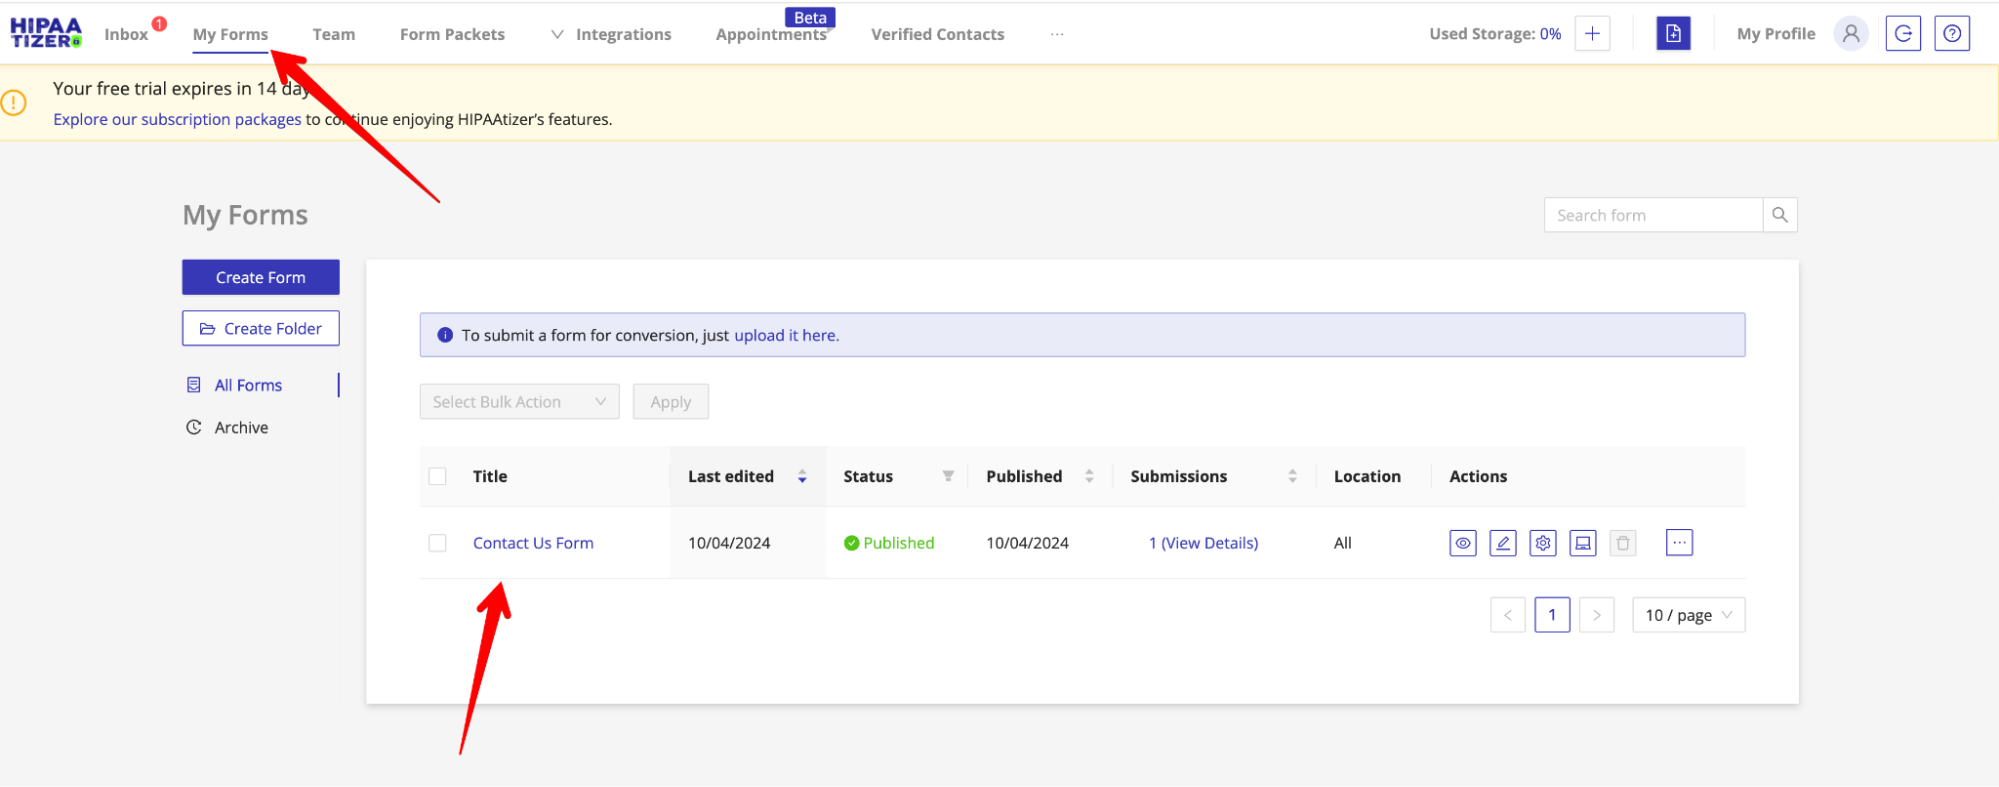
Task: Click the laptop icon in Actions column
Action: point(1582,543)
